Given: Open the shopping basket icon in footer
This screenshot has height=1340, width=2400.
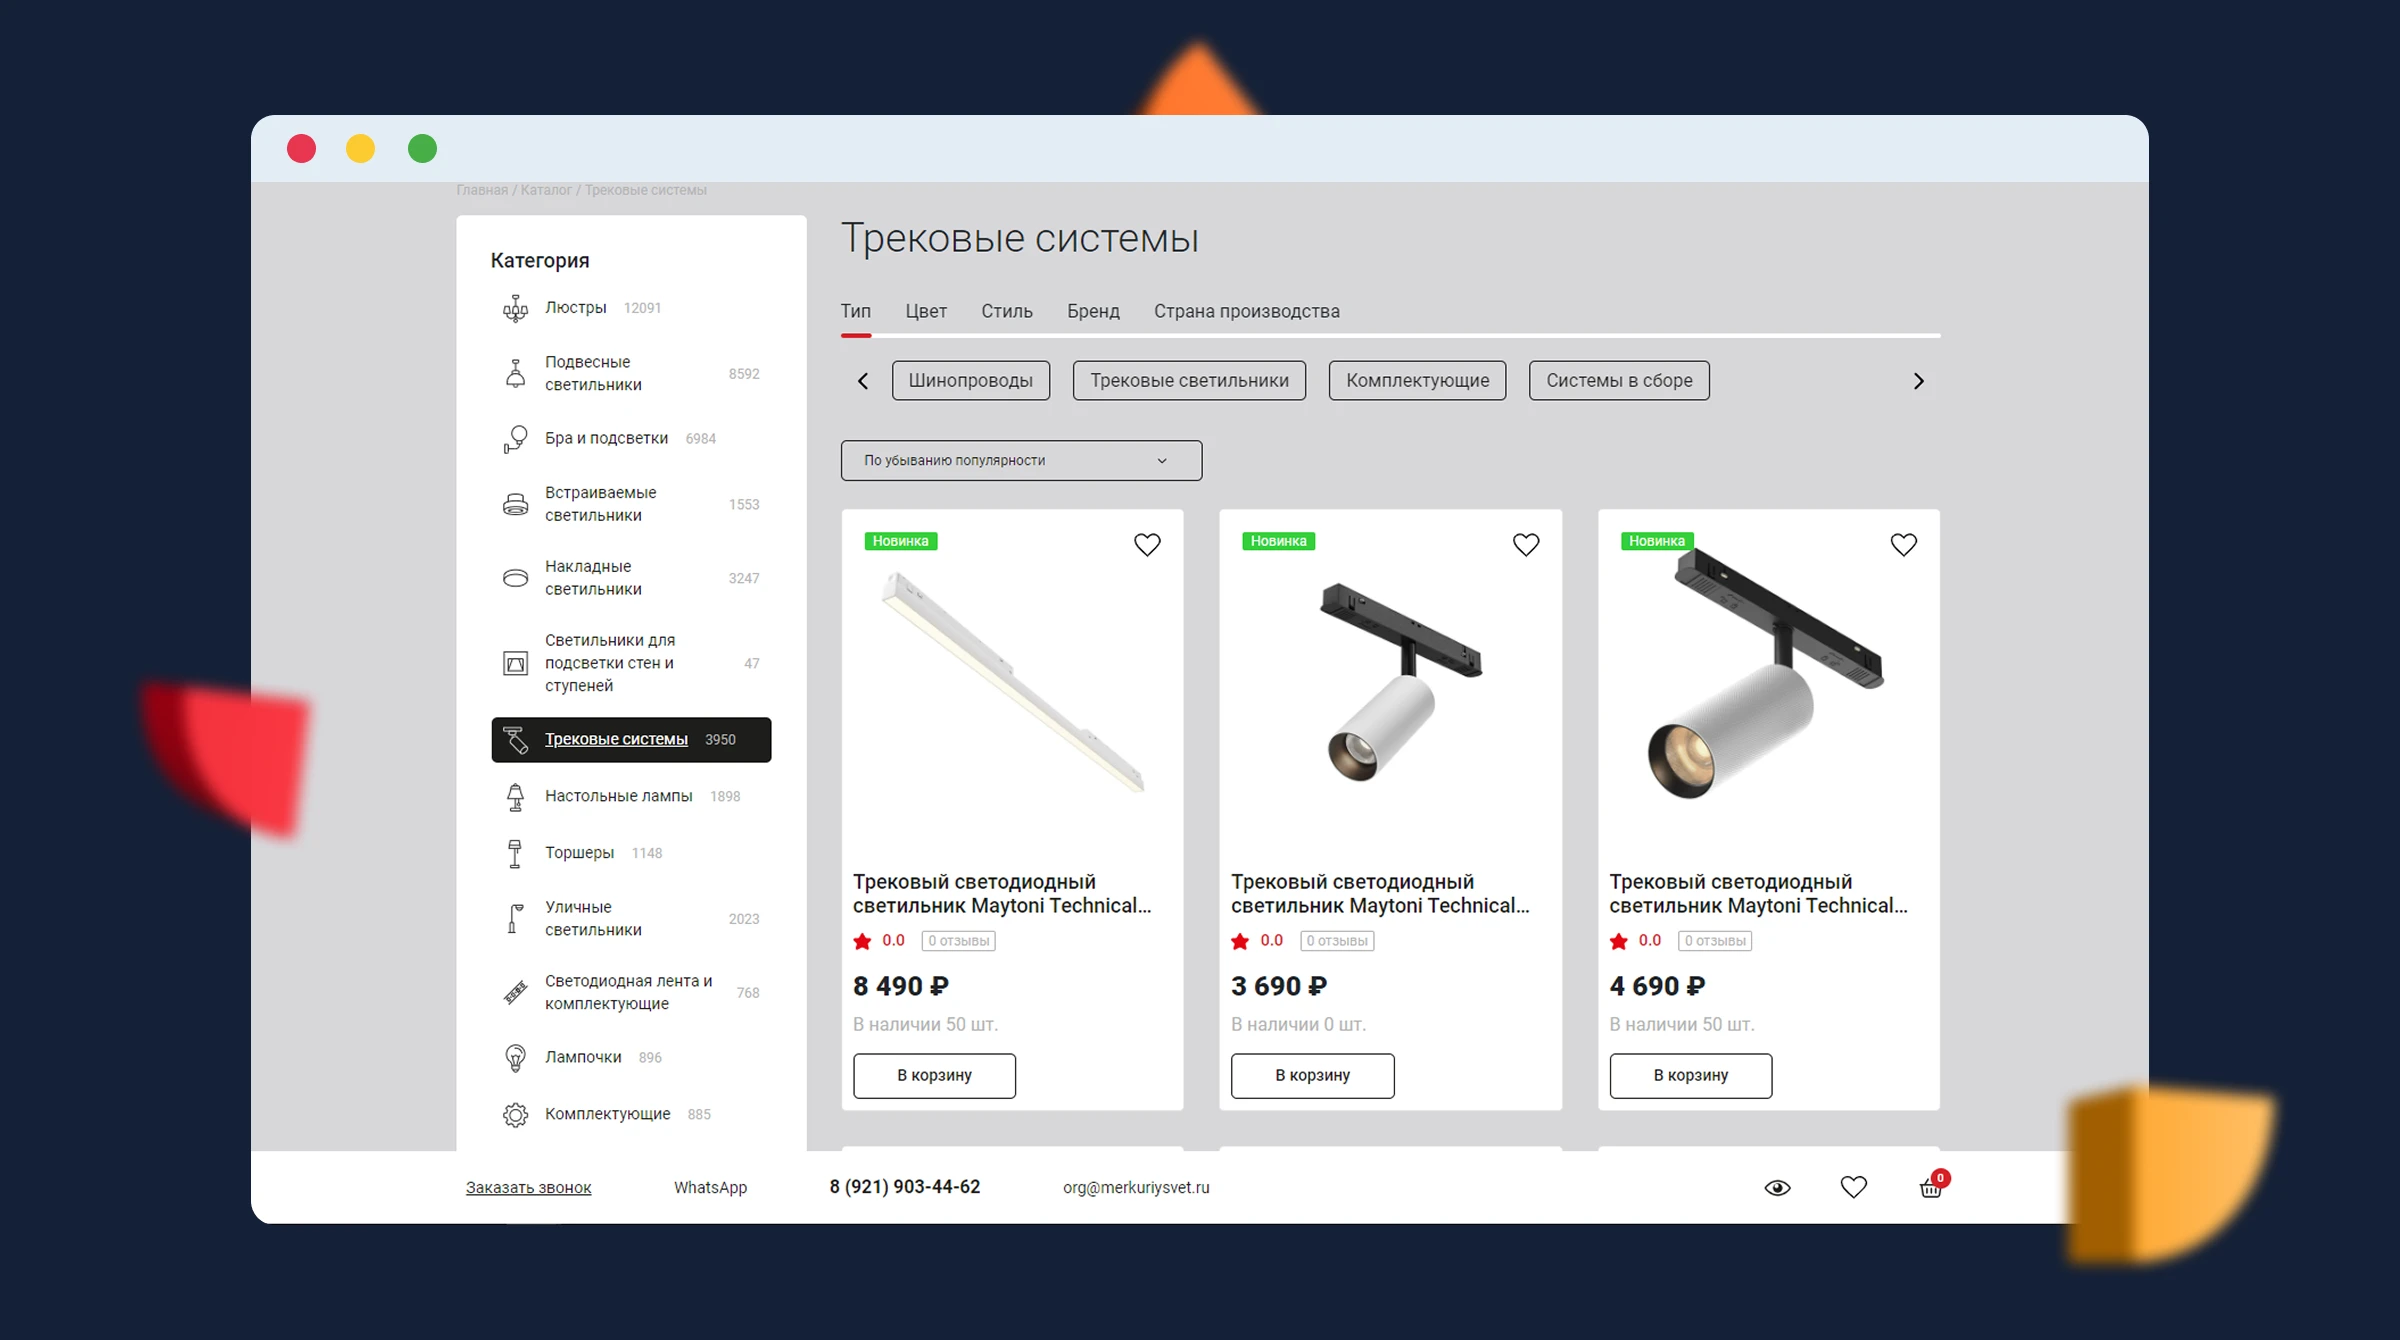Looking at the screenshot, I should click(1930, 1188).
